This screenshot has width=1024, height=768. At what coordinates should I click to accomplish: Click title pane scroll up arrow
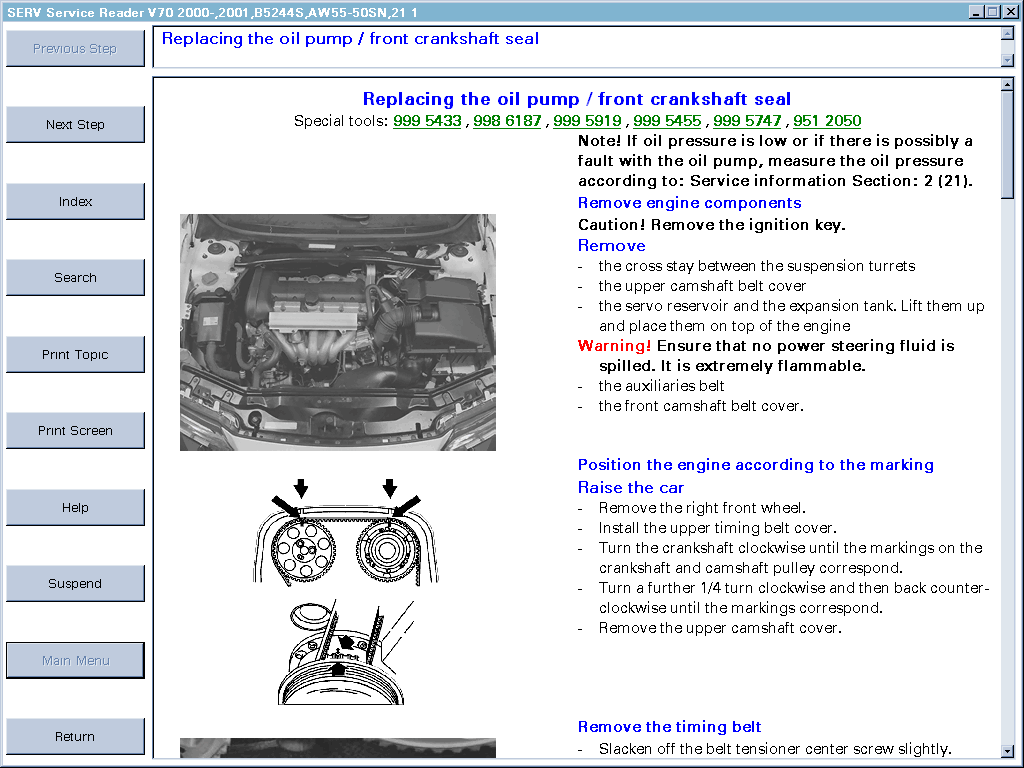coord(1007,34)
